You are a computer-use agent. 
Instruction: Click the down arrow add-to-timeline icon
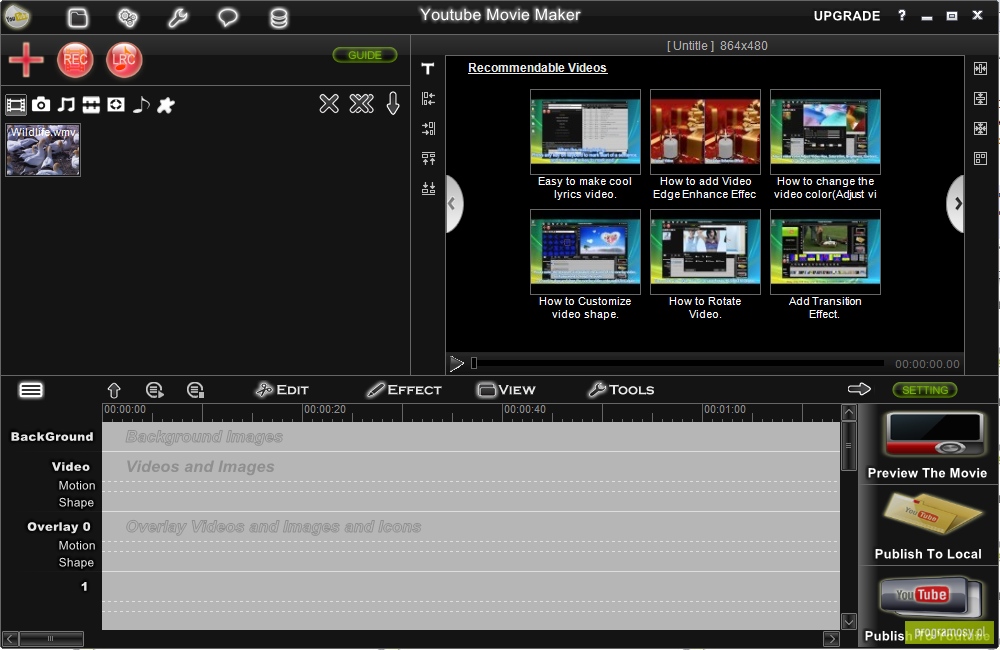click(393, 103)
